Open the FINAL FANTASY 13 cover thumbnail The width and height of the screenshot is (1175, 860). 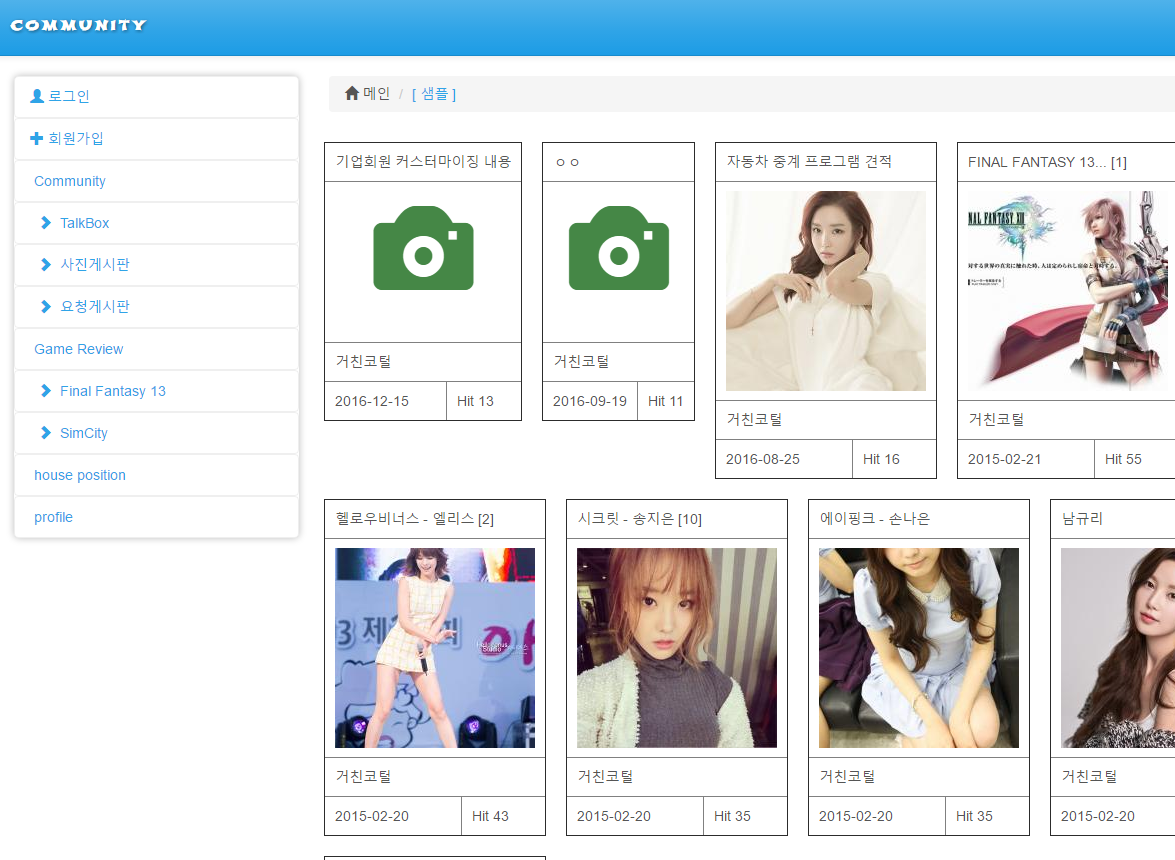(1066, 290)
